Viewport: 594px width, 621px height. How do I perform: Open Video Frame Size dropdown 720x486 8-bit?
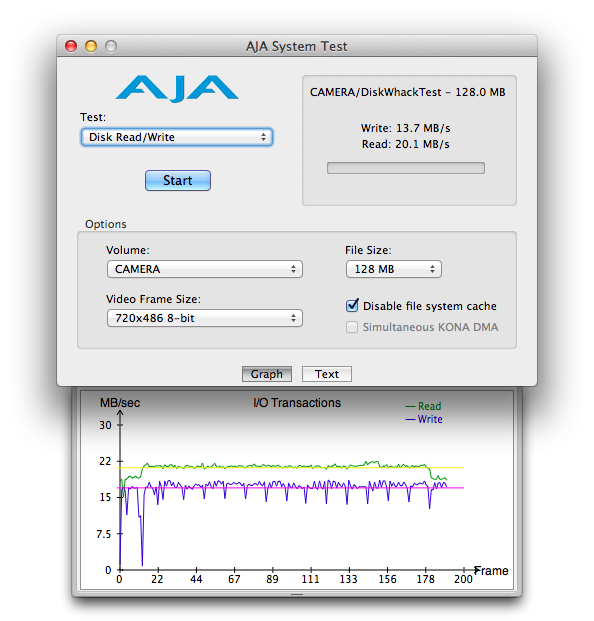tap(205, 318)
